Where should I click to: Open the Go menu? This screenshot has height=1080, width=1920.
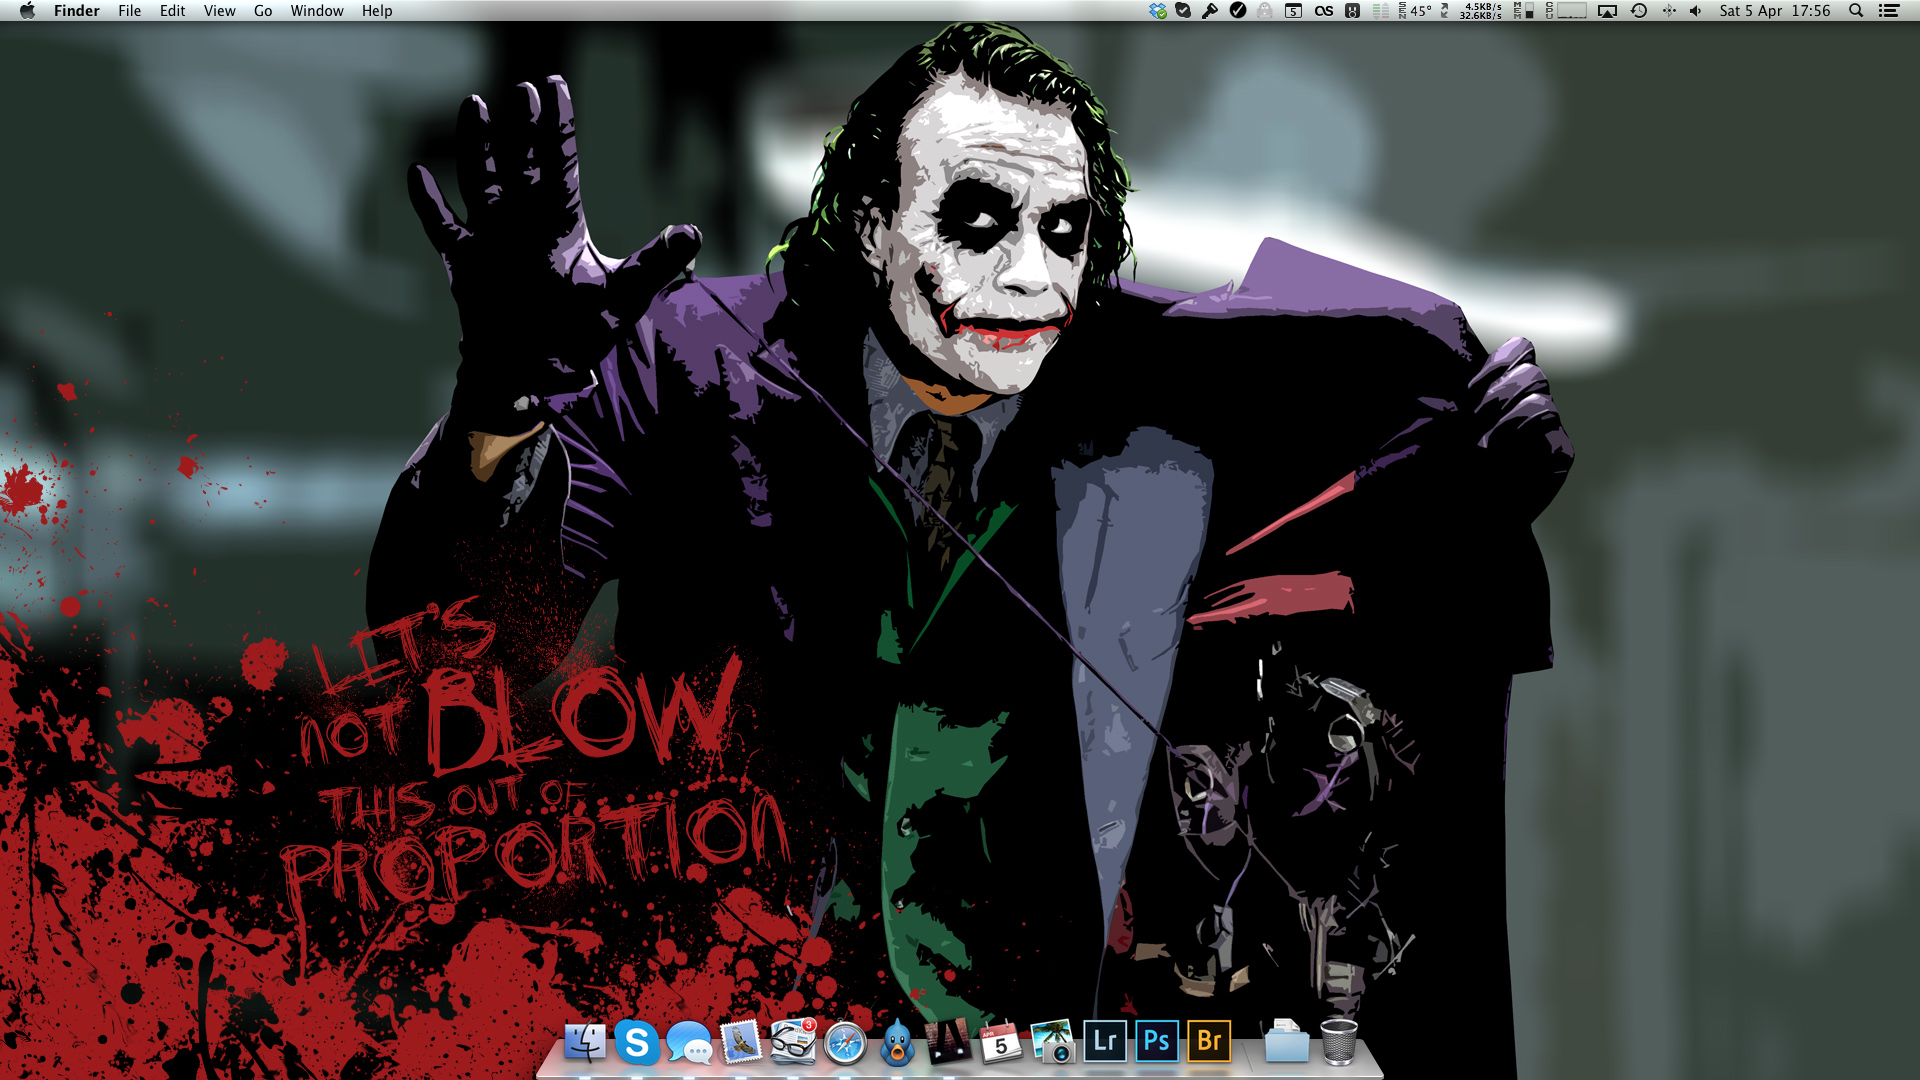263,11
